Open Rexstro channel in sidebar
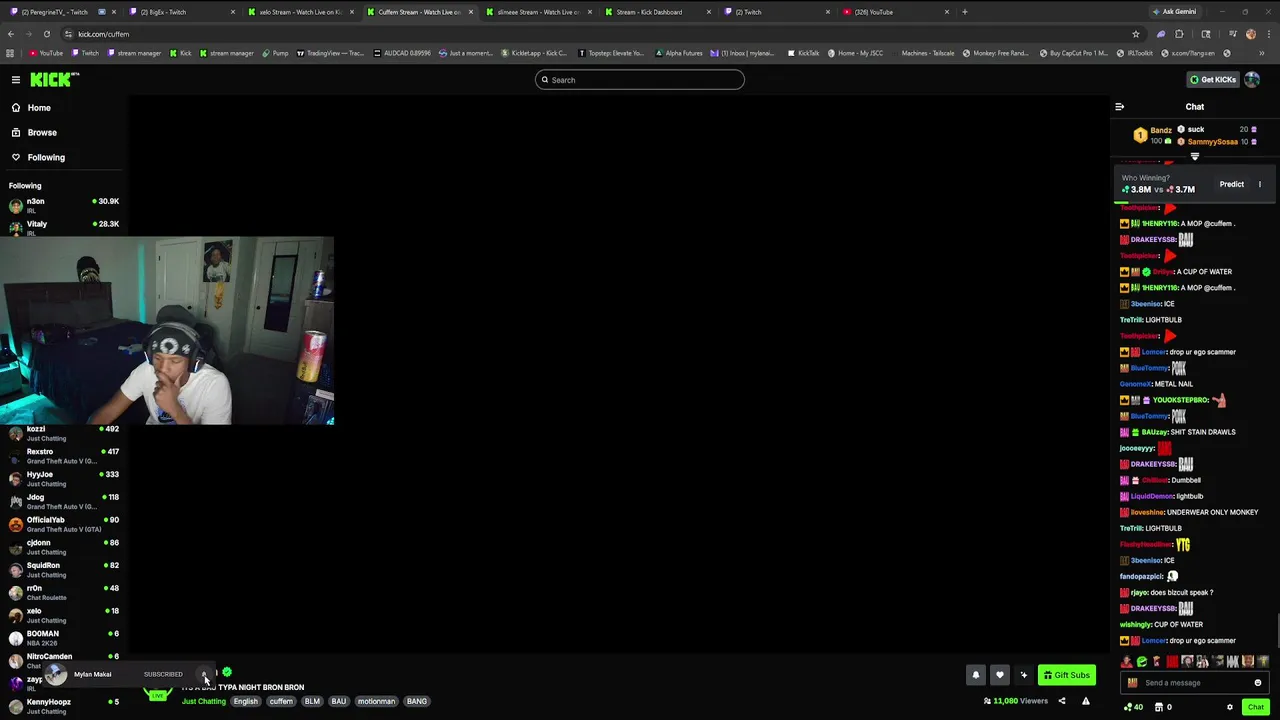 (x=64, y=456)
